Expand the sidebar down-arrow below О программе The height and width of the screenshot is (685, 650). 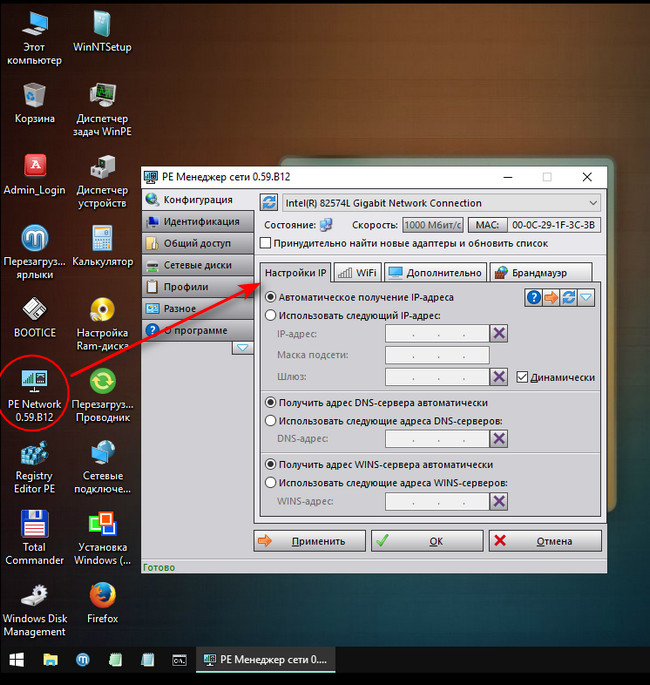pos(242,348)
